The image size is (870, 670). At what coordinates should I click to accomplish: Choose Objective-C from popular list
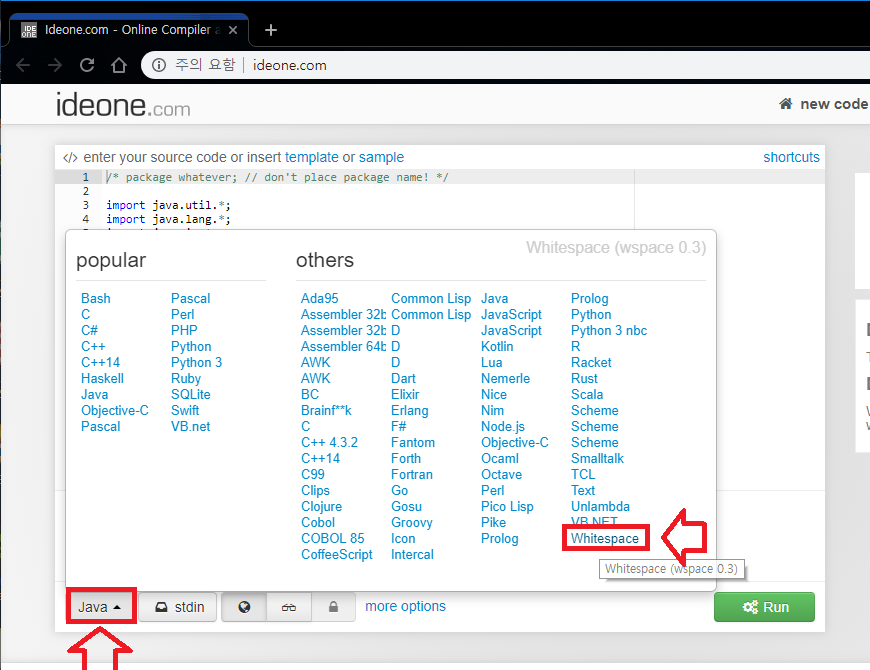pyautogui.click(x=115, y=411)
